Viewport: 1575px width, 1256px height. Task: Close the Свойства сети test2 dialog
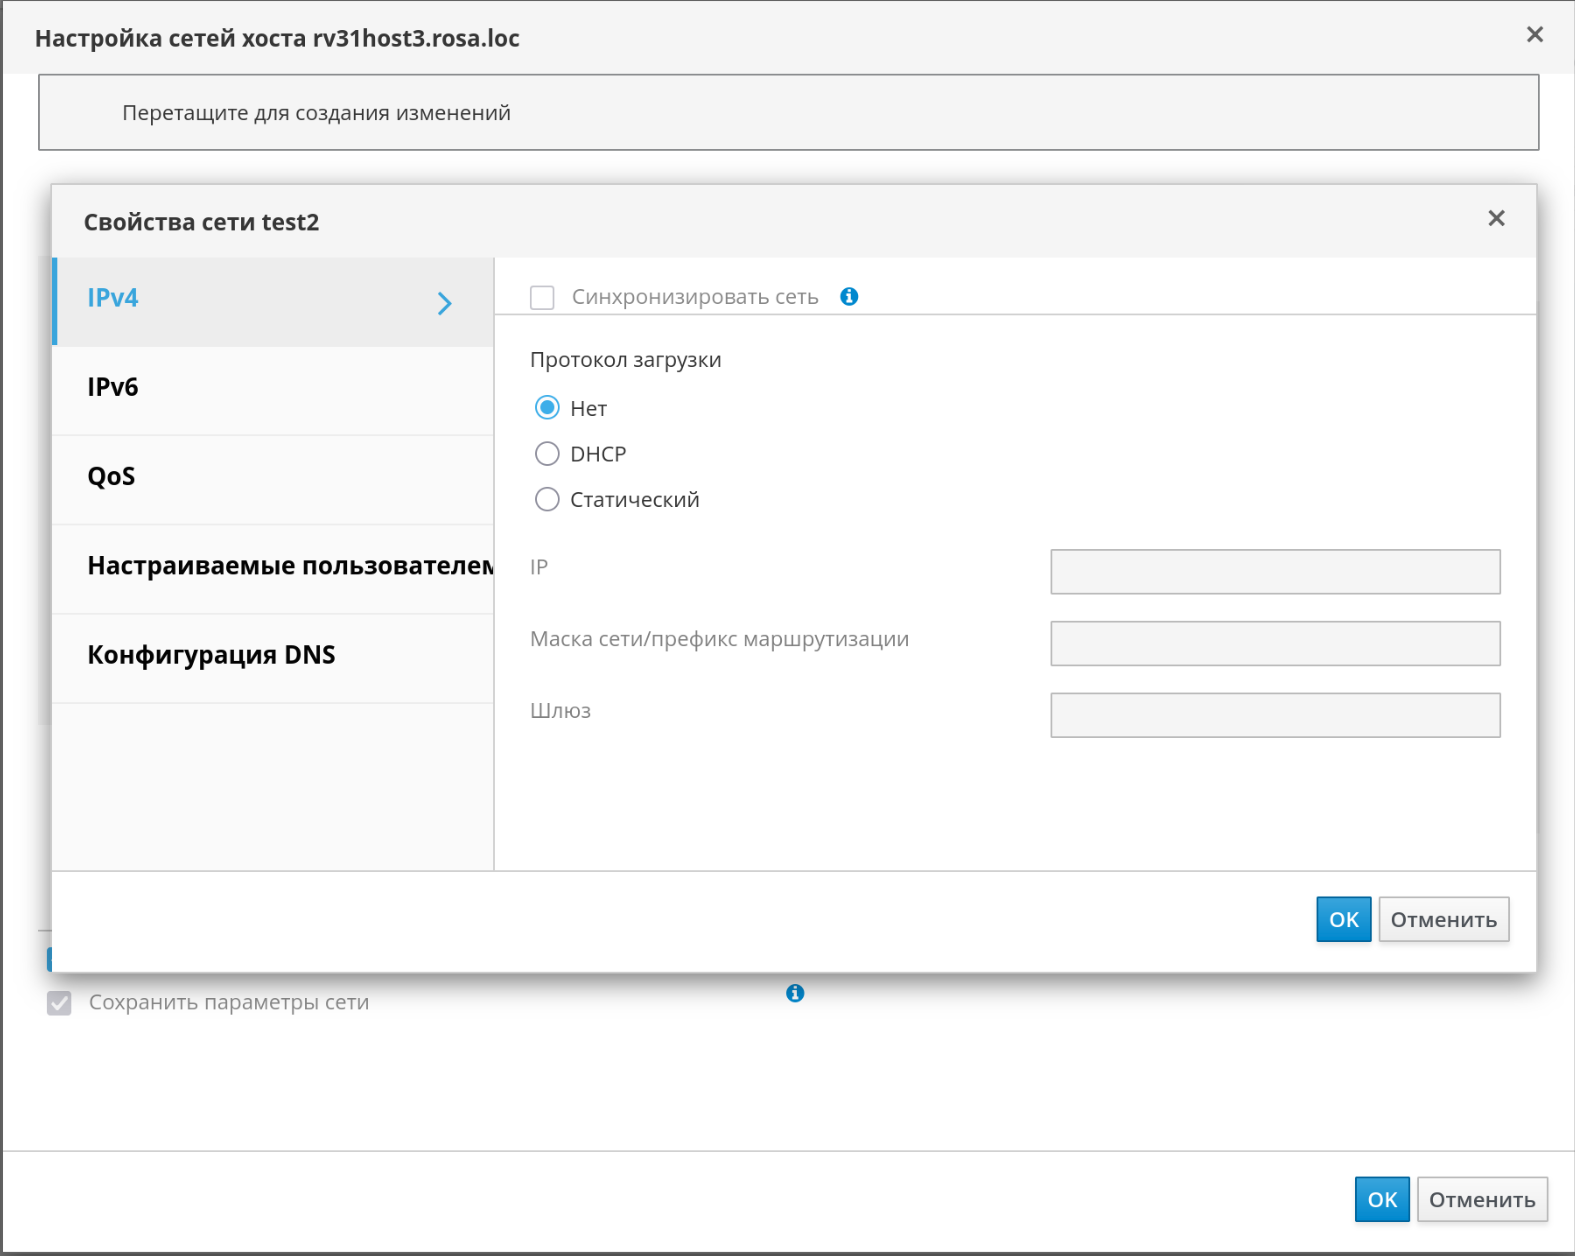click(1496, 219)
